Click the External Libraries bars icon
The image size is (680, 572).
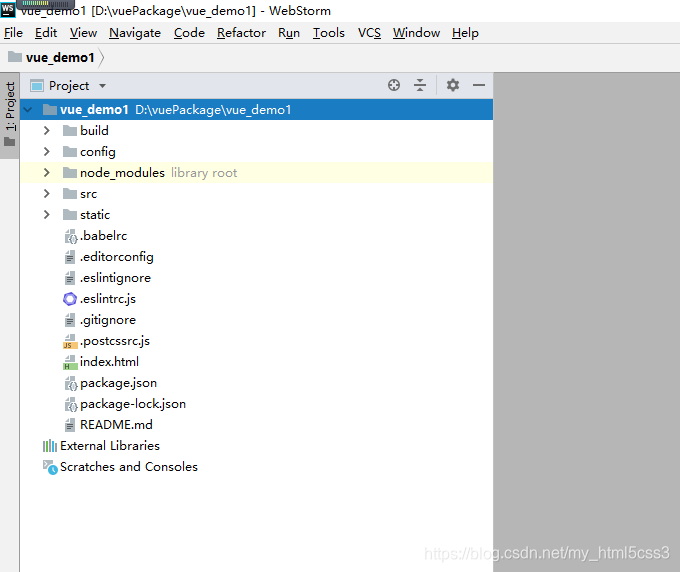click(50, 446)
